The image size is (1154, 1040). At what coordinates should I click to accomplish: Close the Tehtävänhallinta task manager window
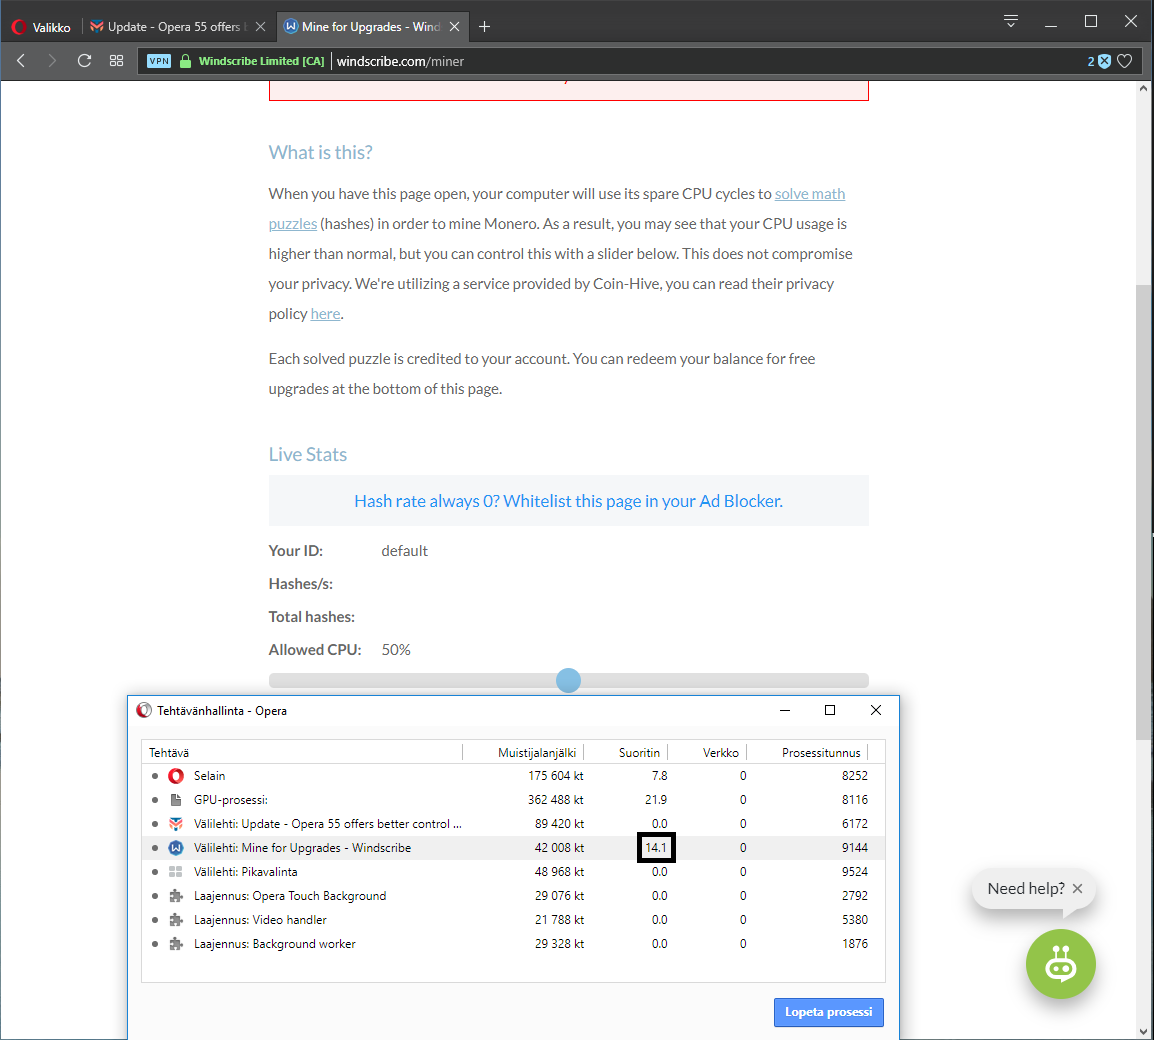[x=875, y=710]
